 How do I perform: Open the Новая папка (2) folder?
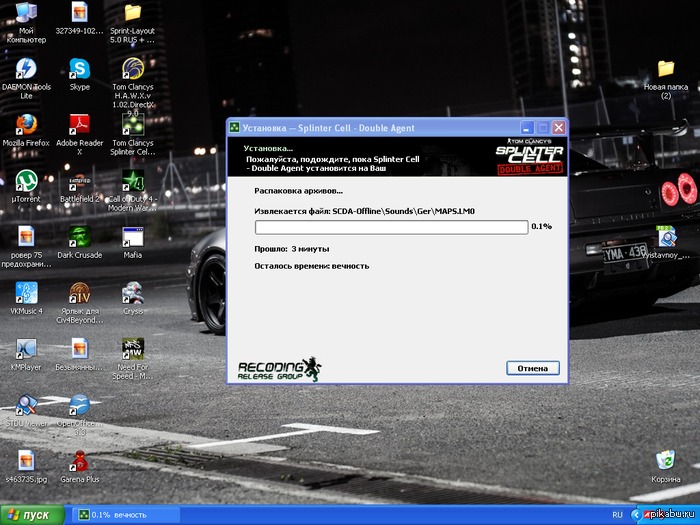[x=665, y=70]
